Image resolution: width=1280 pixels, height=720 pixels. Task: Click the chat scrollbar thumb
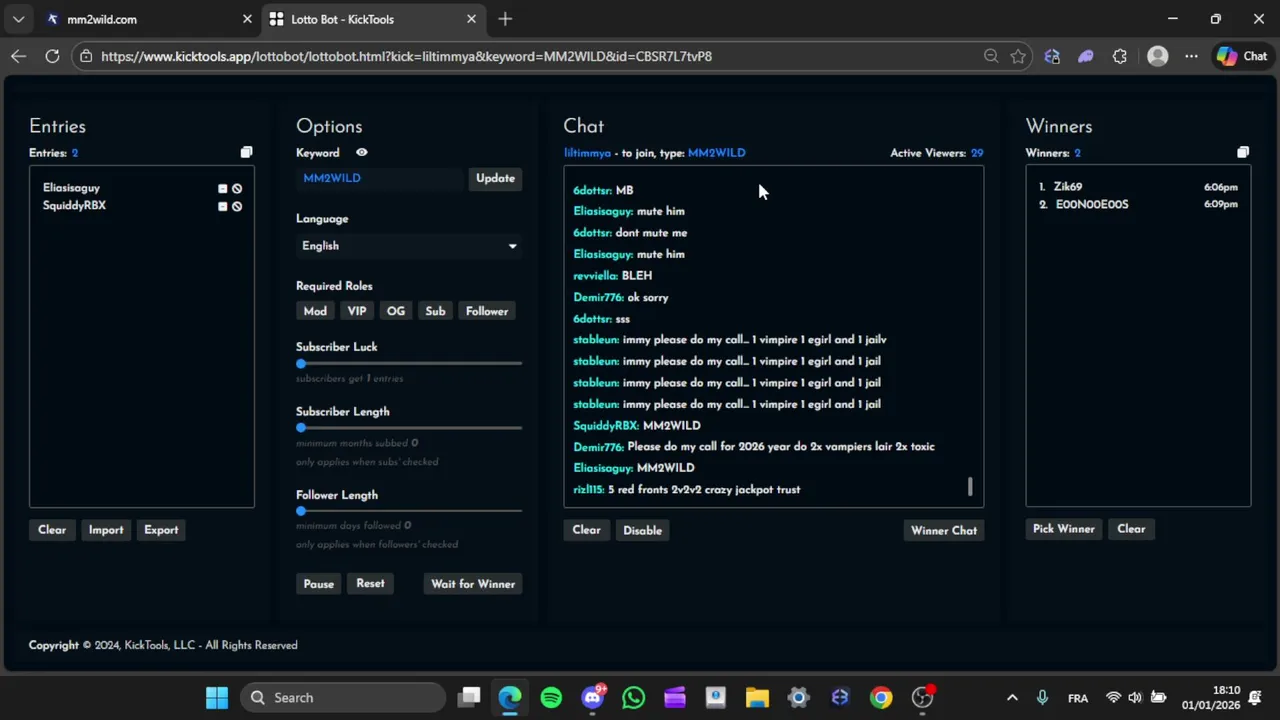pos(970,487)
